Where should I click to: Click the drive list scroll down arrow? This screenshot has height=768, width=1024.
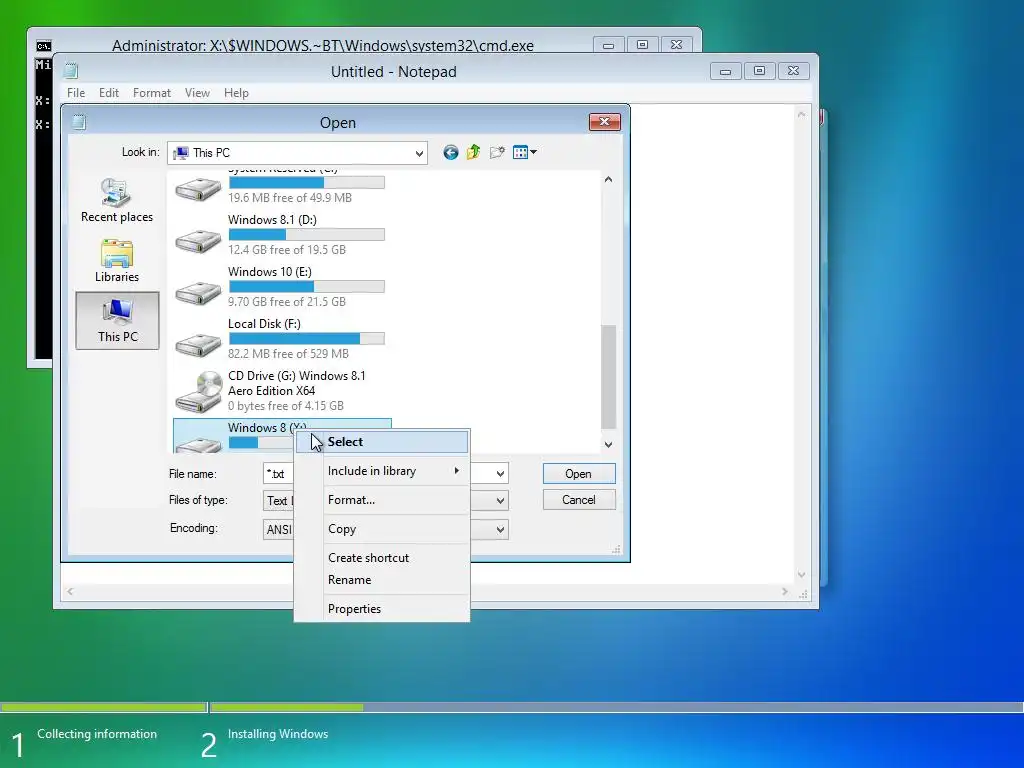point(608,445)
